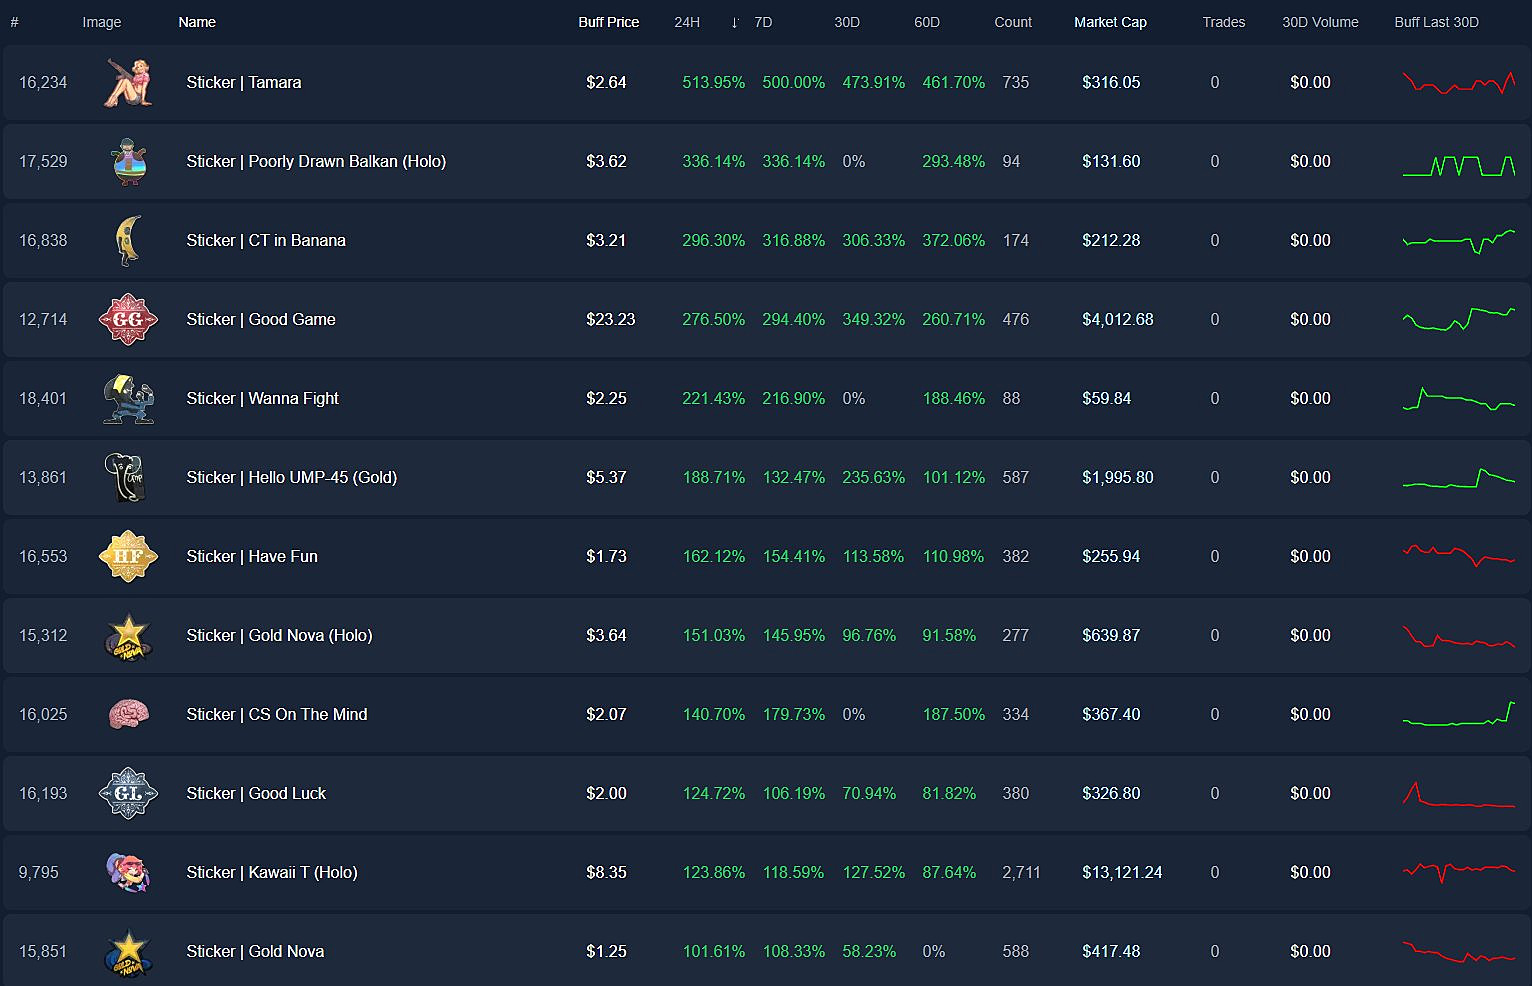Viewport: 1532px width, 986px height.
Task: Open the Poorly Drawn Balkan (Holo) sticker icon
Action: tap(128, 161)
